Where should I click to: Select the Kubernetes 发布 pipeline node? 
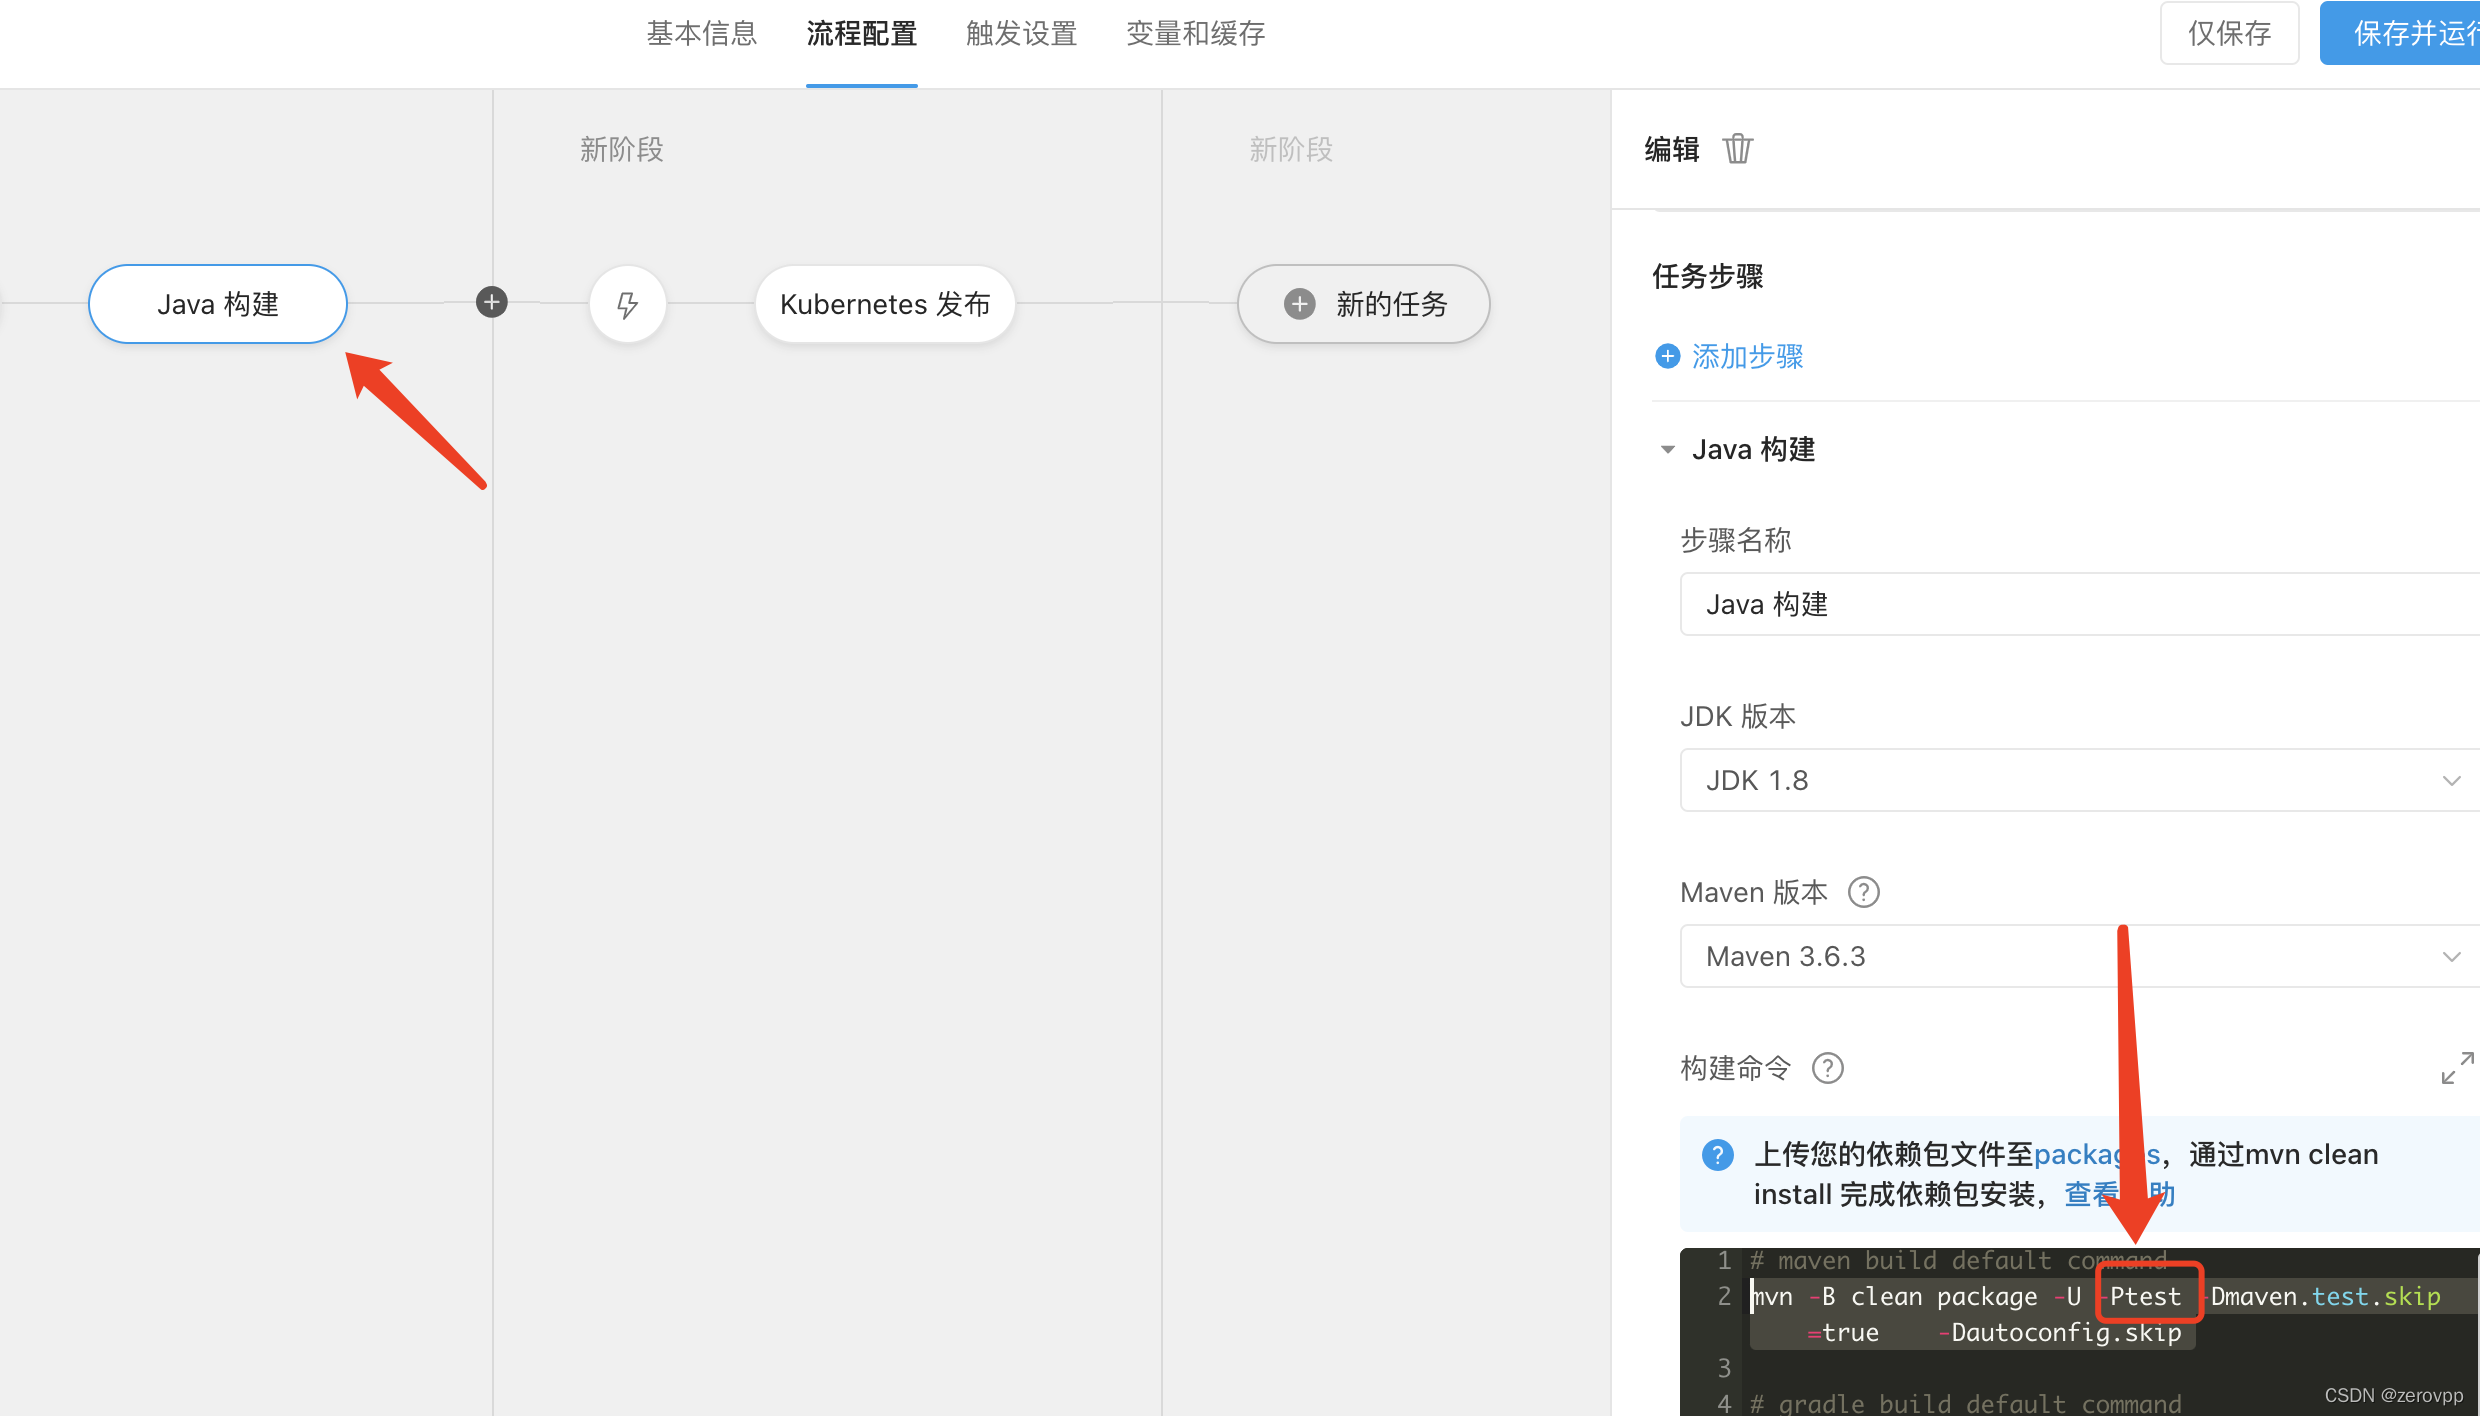pyautogui.click(x=885, y=304)
